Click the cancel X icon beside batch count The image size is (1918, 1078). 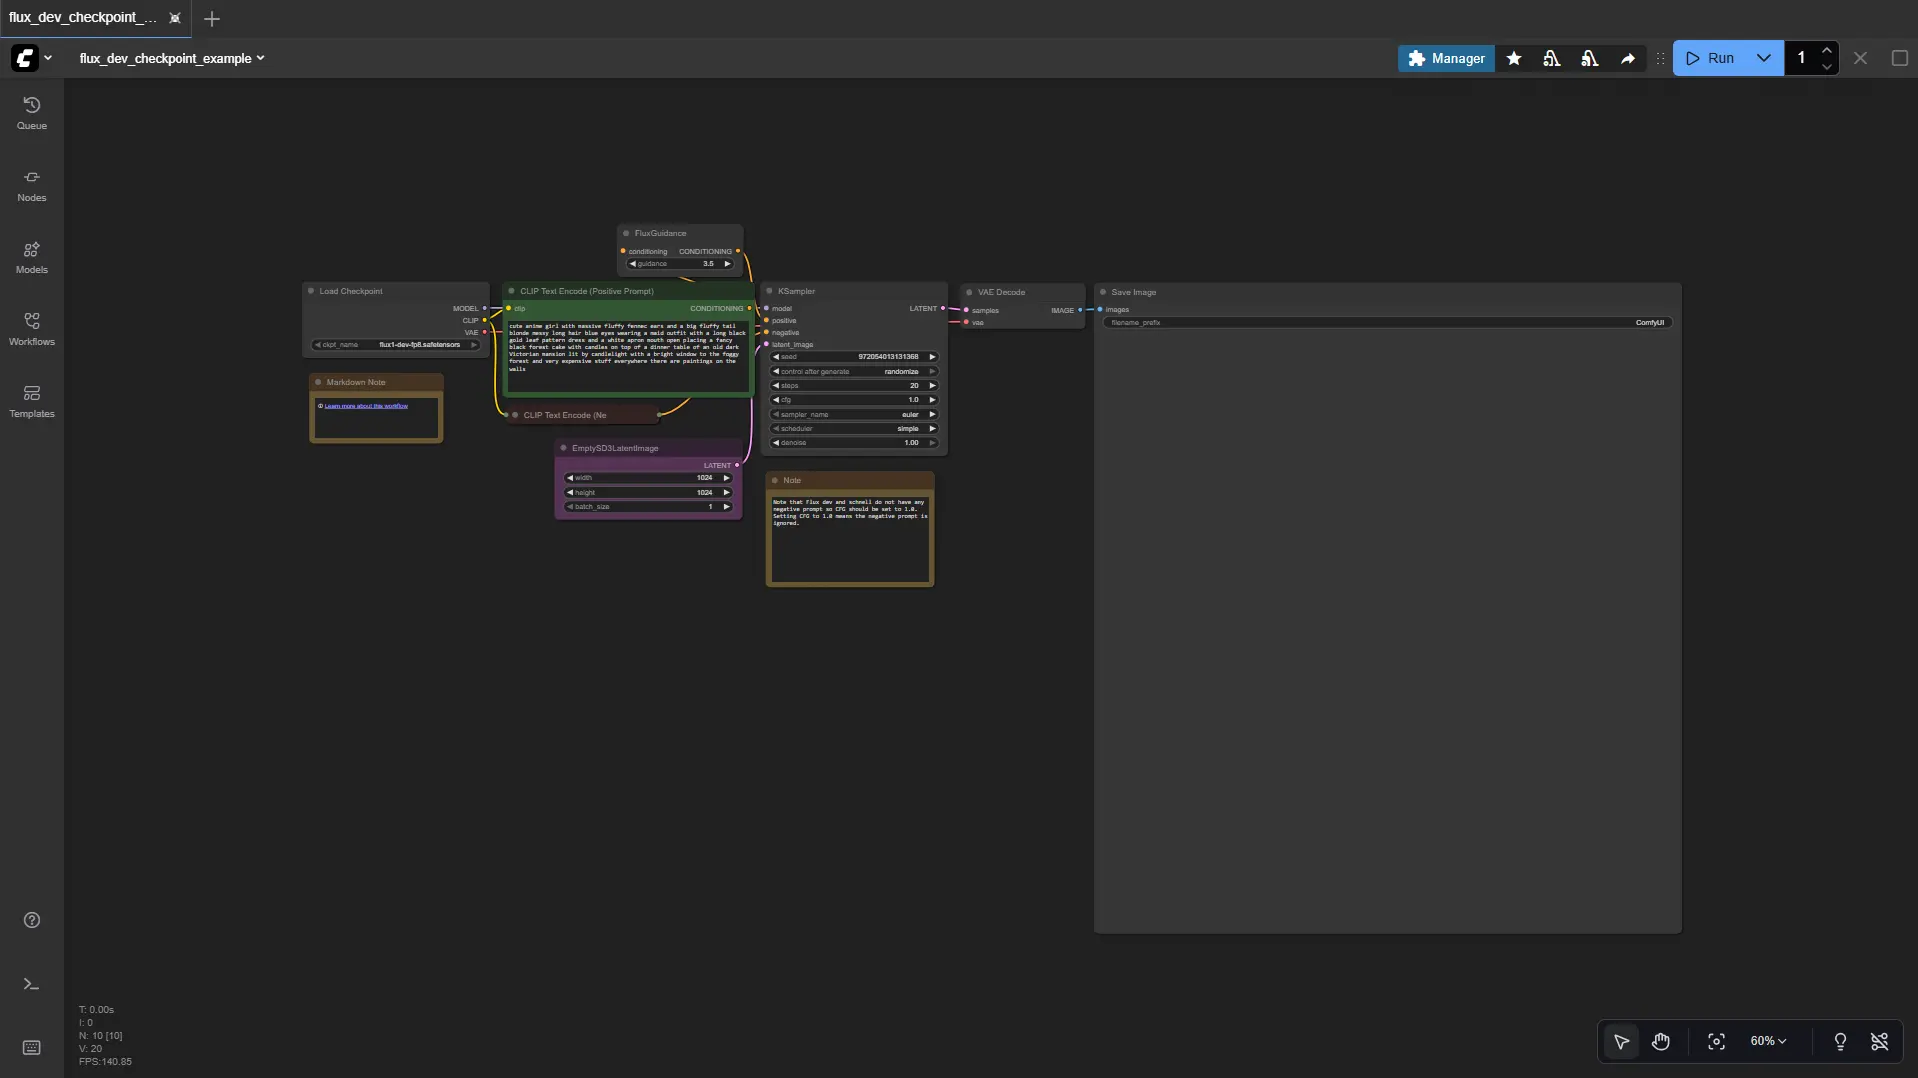pyautogui.click(x=1860, y=58)
